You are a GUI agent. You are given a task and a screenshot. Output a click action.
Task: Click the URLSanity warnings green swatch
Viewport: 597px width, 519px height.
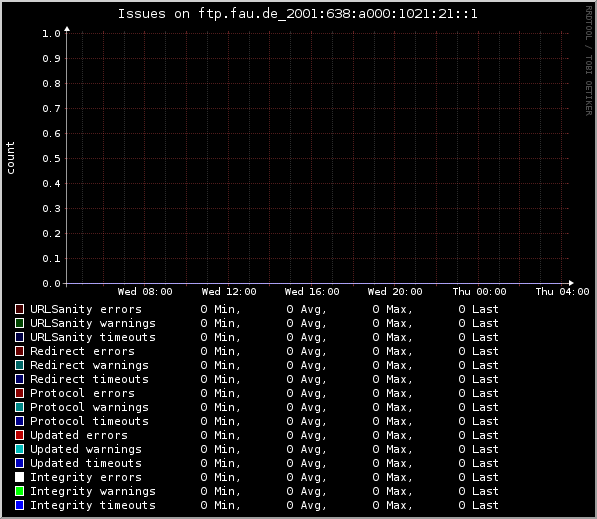(x=19, y=323)
